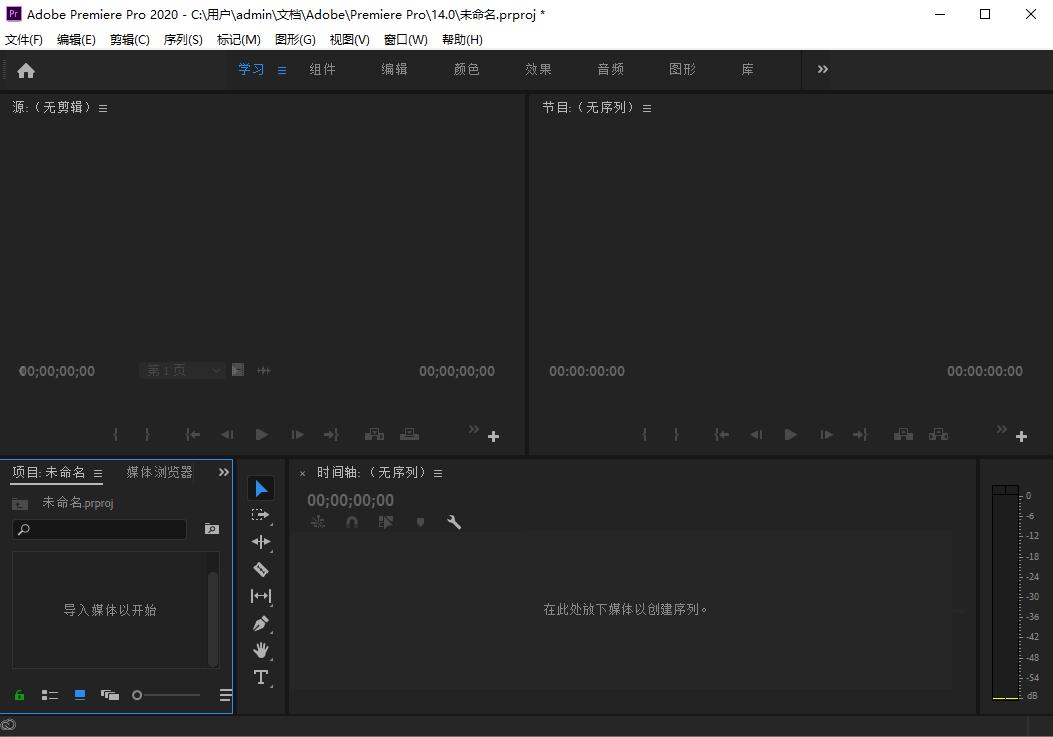Image resolution: width=1053 pixels, height=737 pixels.
Task: Open the 序列(S) menu
Action: tap(183, 39)
